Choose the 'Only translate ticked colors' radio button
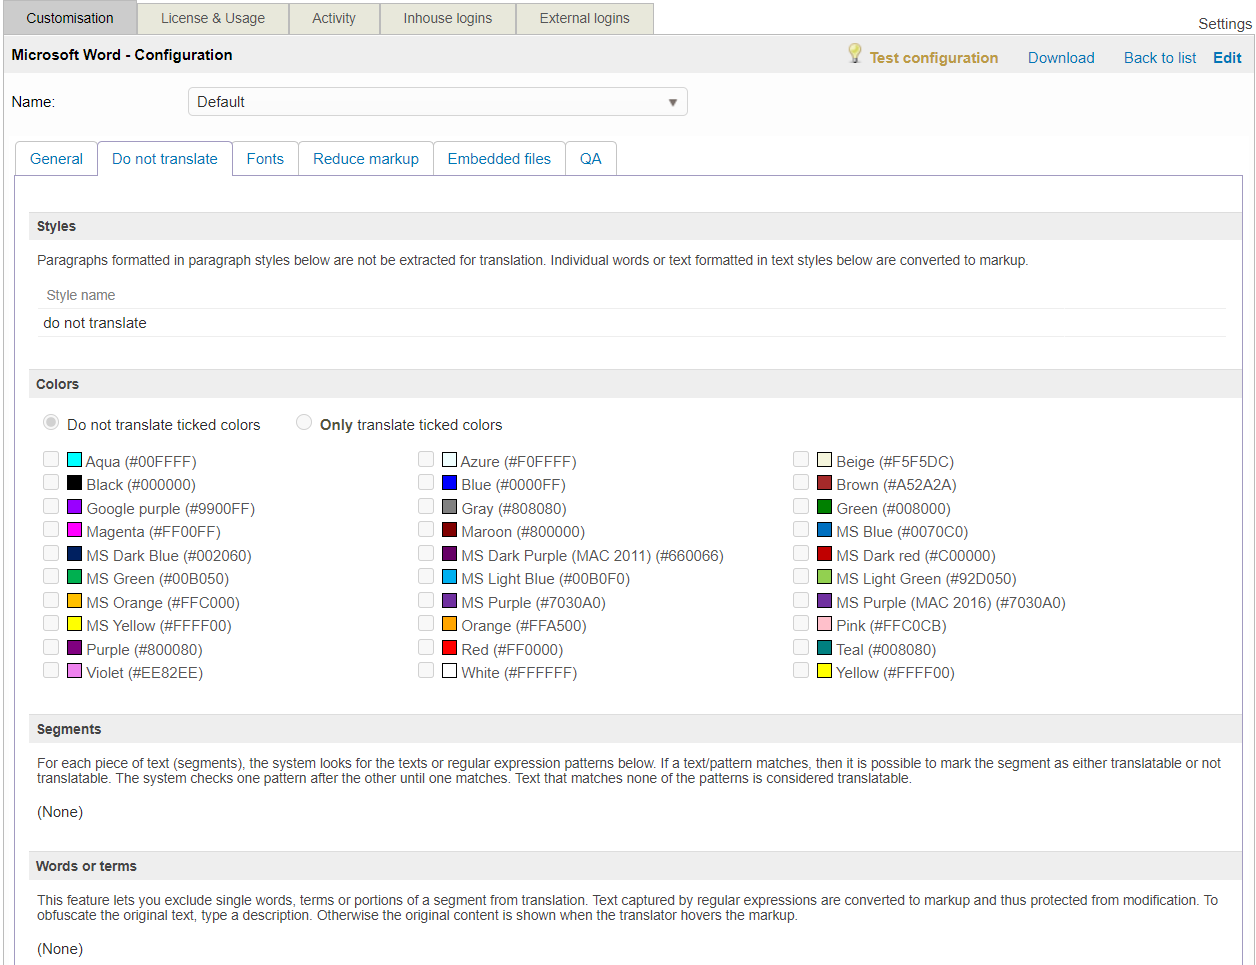 304,423
